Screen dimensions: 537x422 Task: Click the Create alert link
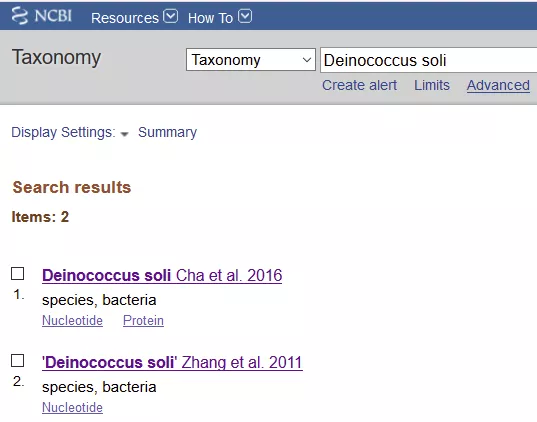359,85
